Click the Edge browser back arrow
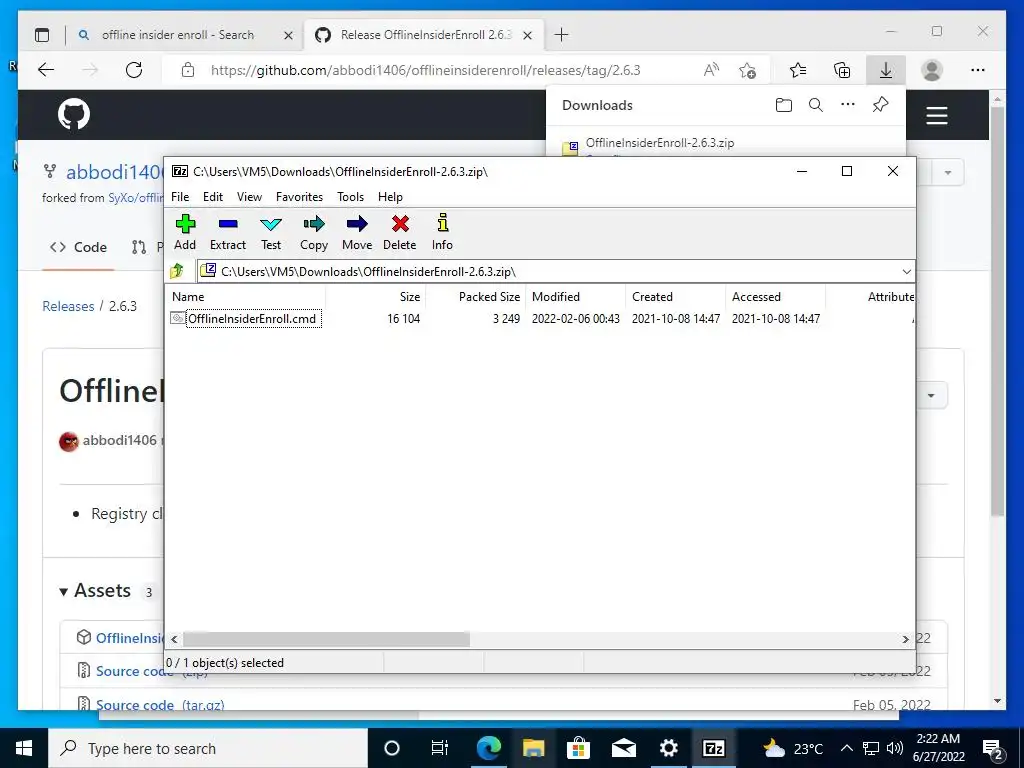Screen dimensions: 1024x768 46,70
